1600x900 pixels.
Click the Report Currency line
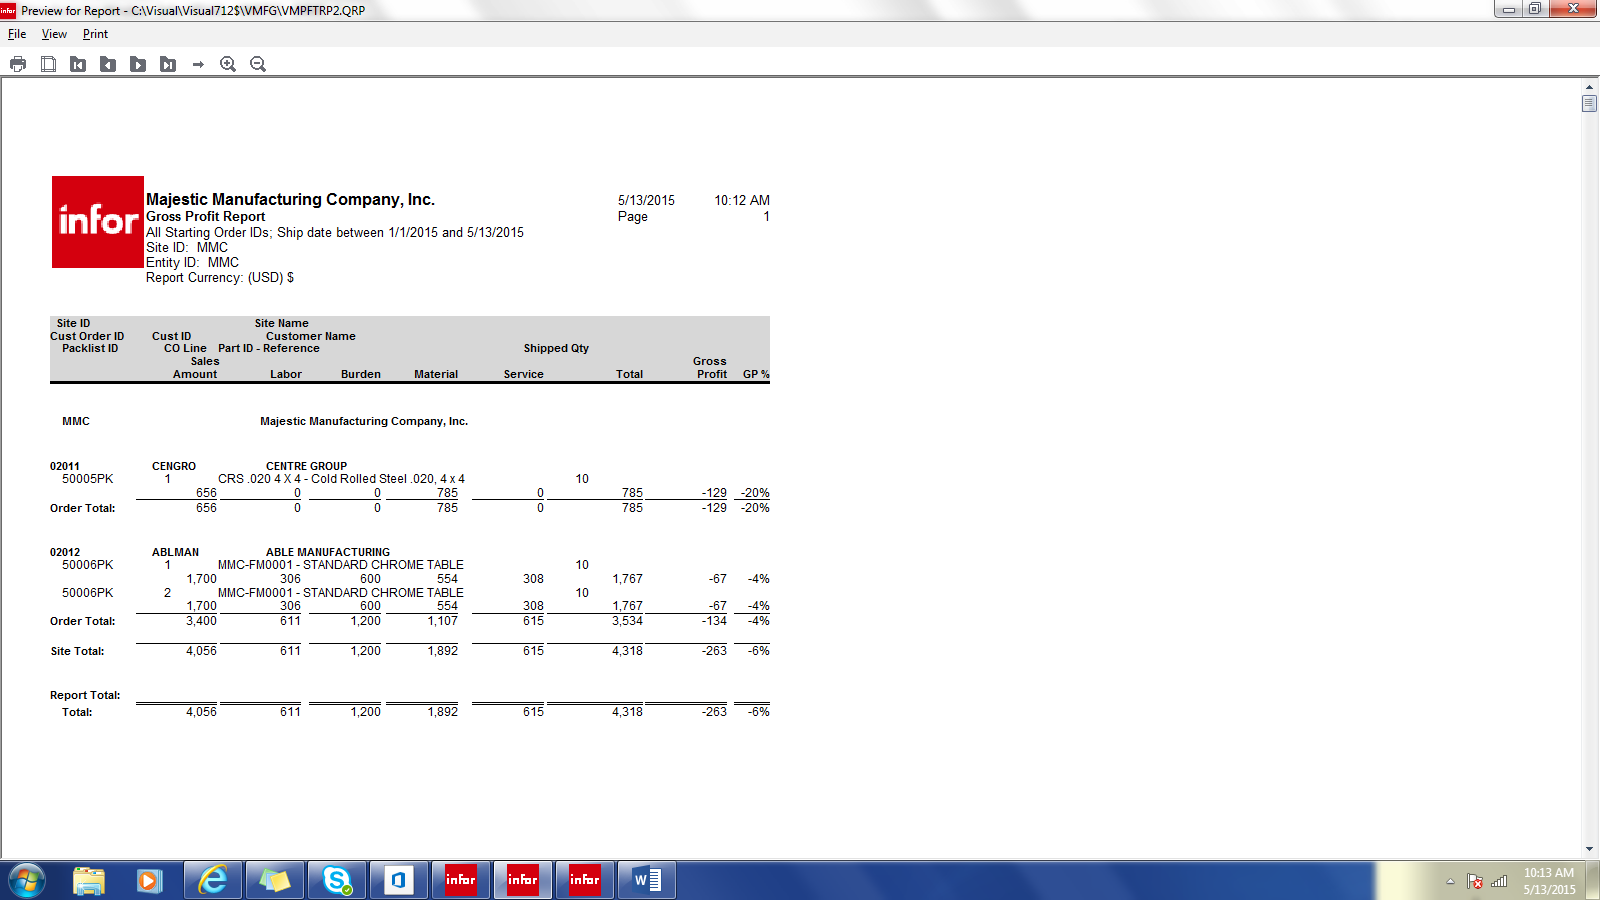pyautogui.click(x=220, y=278)
